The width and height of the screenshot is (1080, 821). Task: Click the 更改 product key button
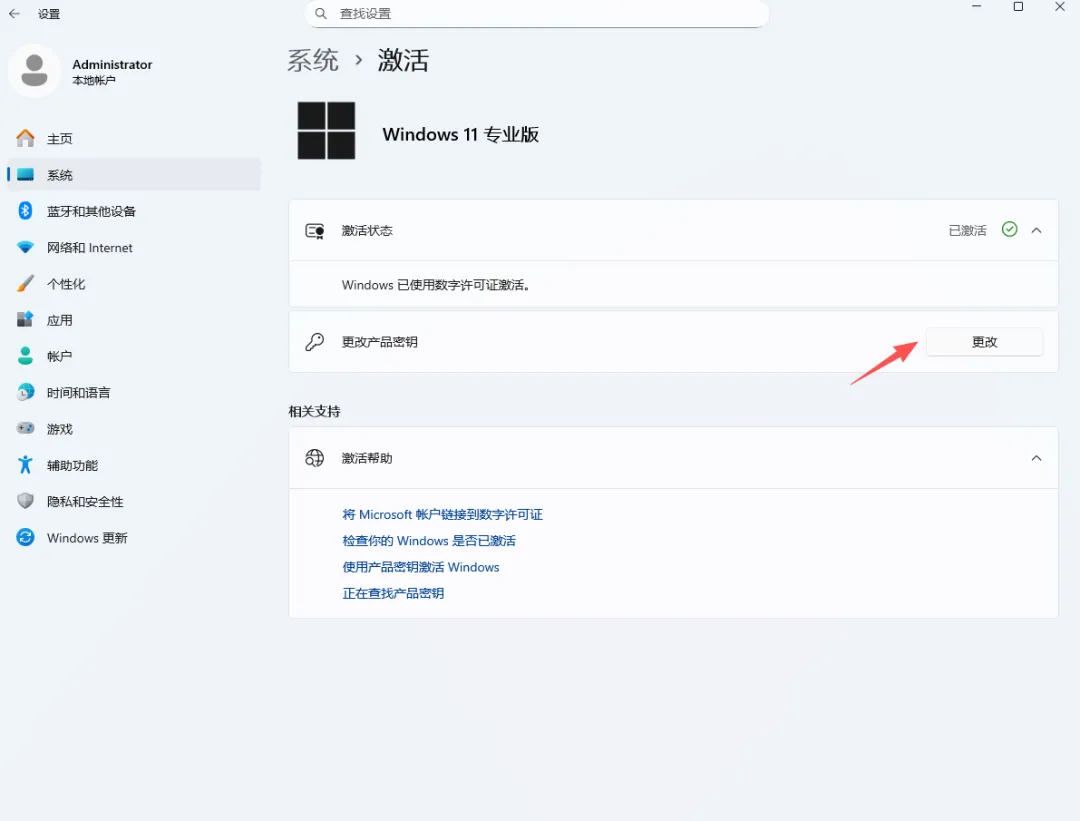click(984, 342)
